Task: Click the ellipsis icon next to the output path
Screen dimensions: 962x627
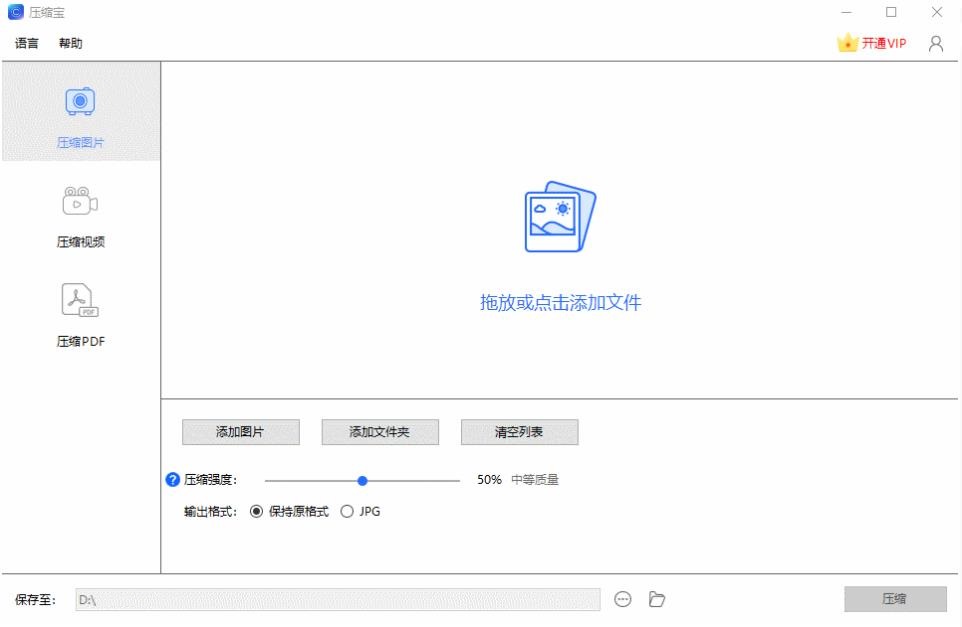Action: pyautogui.click(x=624, y=598)
